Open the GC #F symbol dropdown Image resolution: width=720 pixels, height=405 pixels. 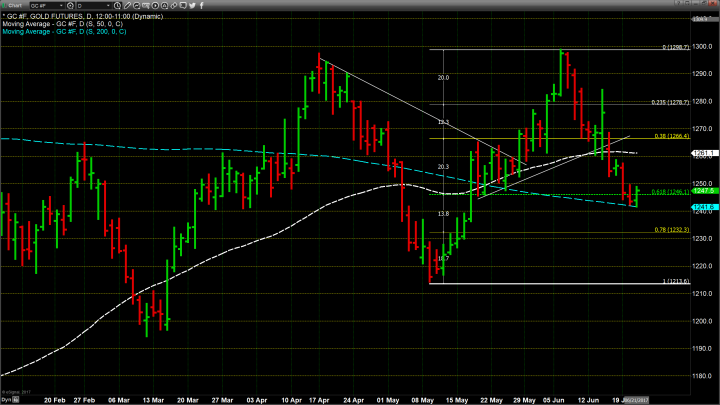tap(47, 6)
